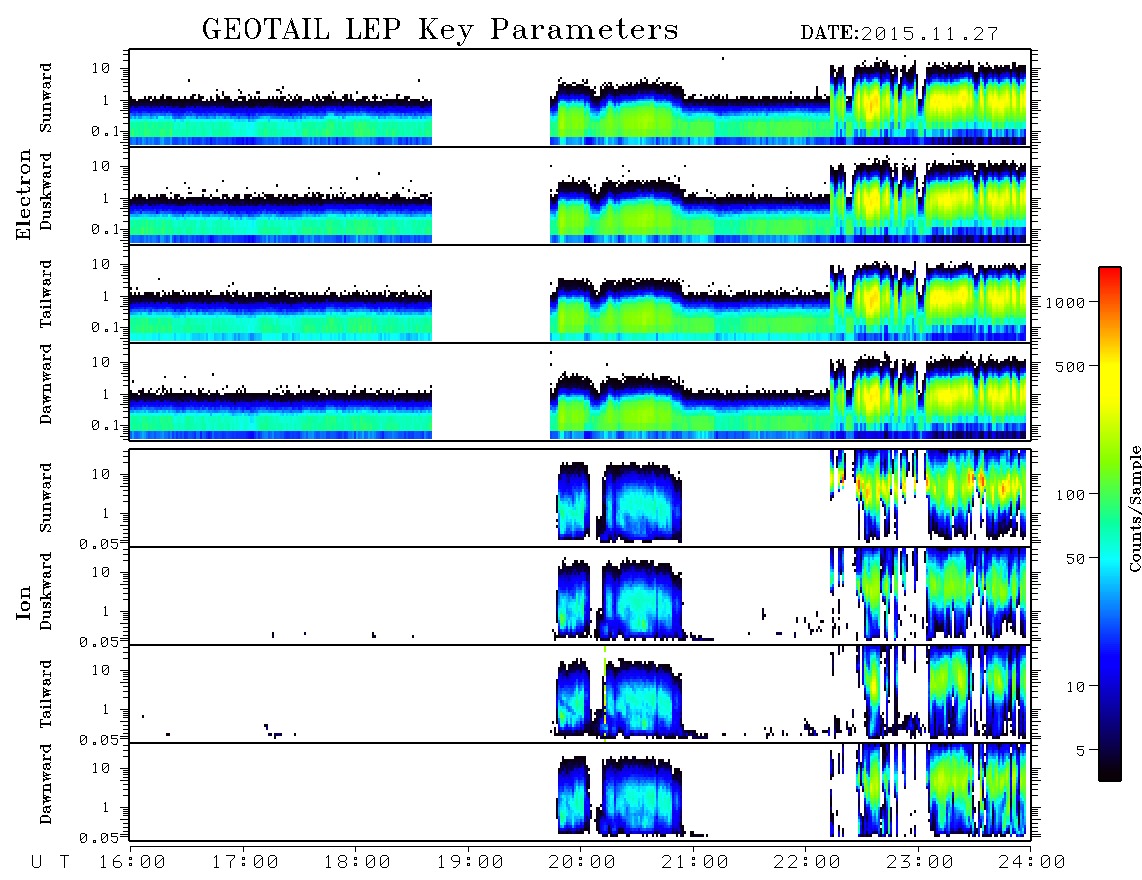Select the "18:00" time tick label
Viewport: 1142px width, 880px height.
[358, 863]
